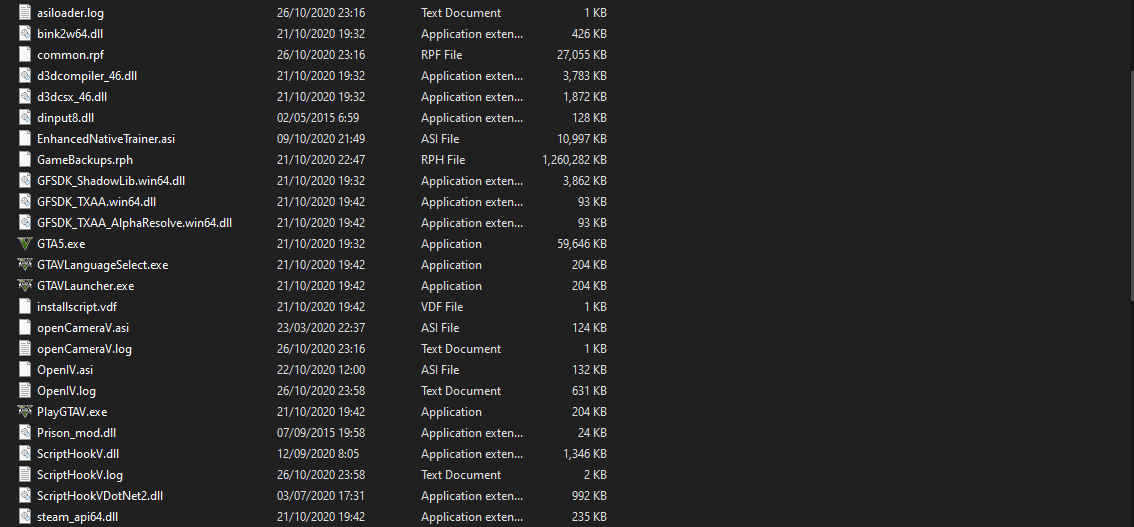This screenshot has height=527, width=1134.
Task: Click the bink2w64.dll file icon
Action: coord(25,33)
